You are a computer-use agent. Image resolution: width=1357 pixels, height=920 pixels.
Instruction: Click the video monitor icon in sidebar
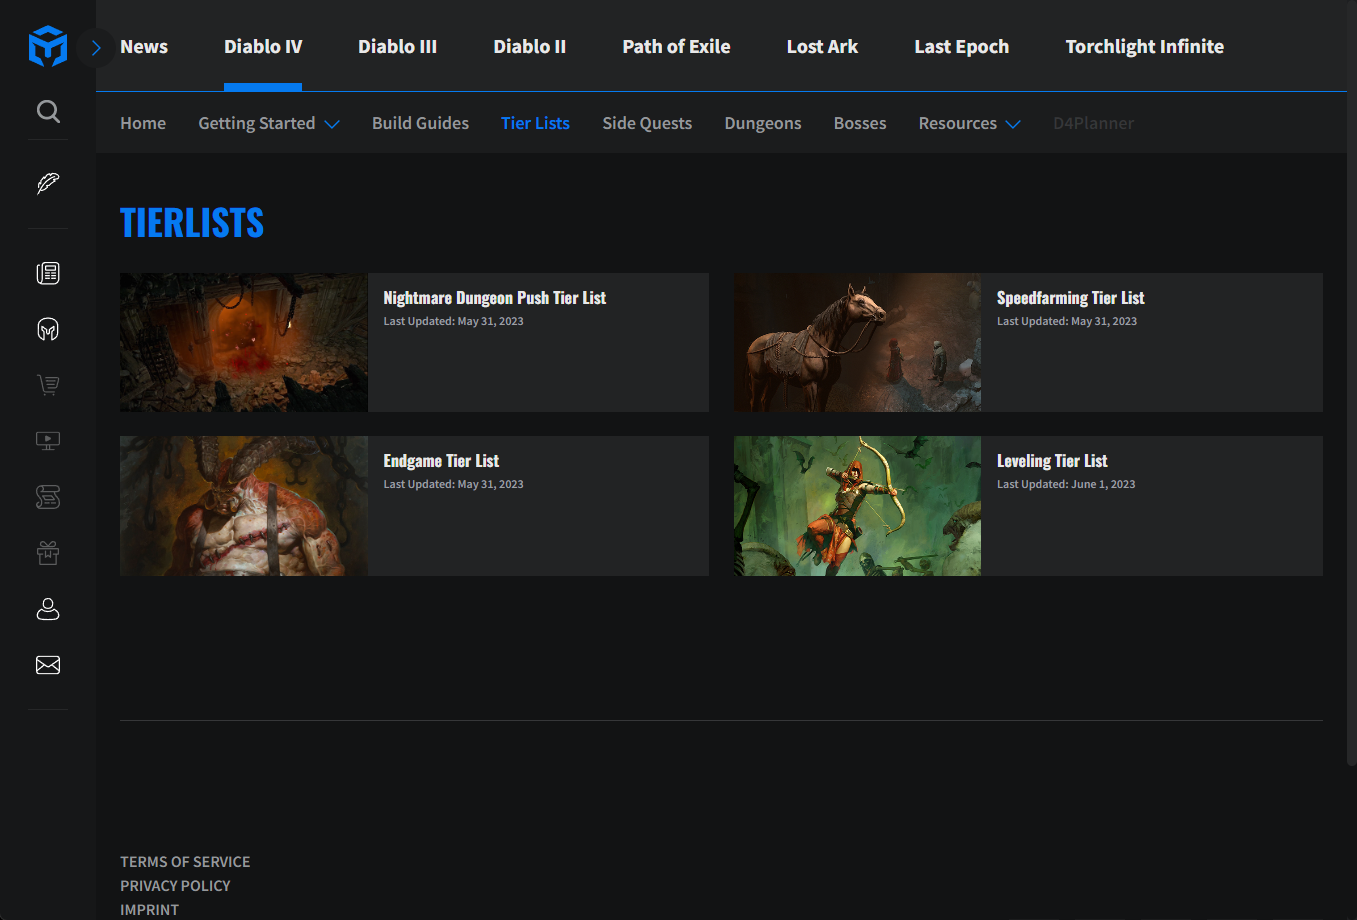(x=48, y=441)
